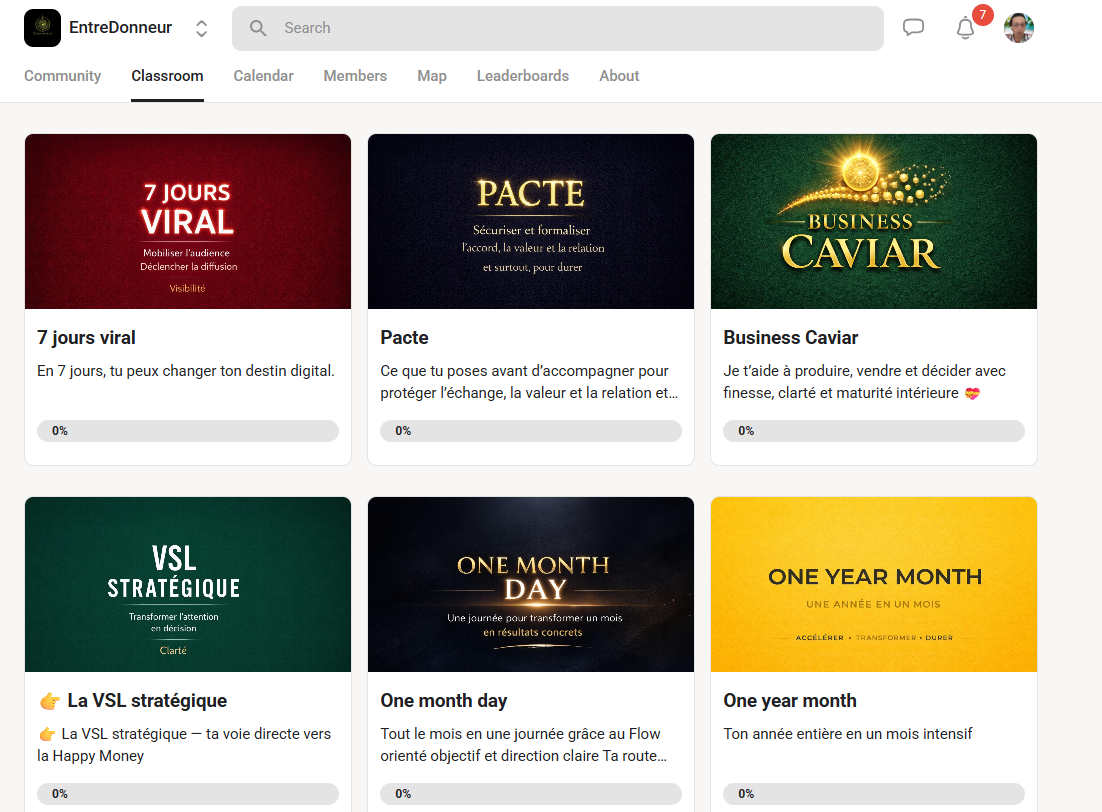
Task: Open the Members tab
Action: click(x=355, y=76)
